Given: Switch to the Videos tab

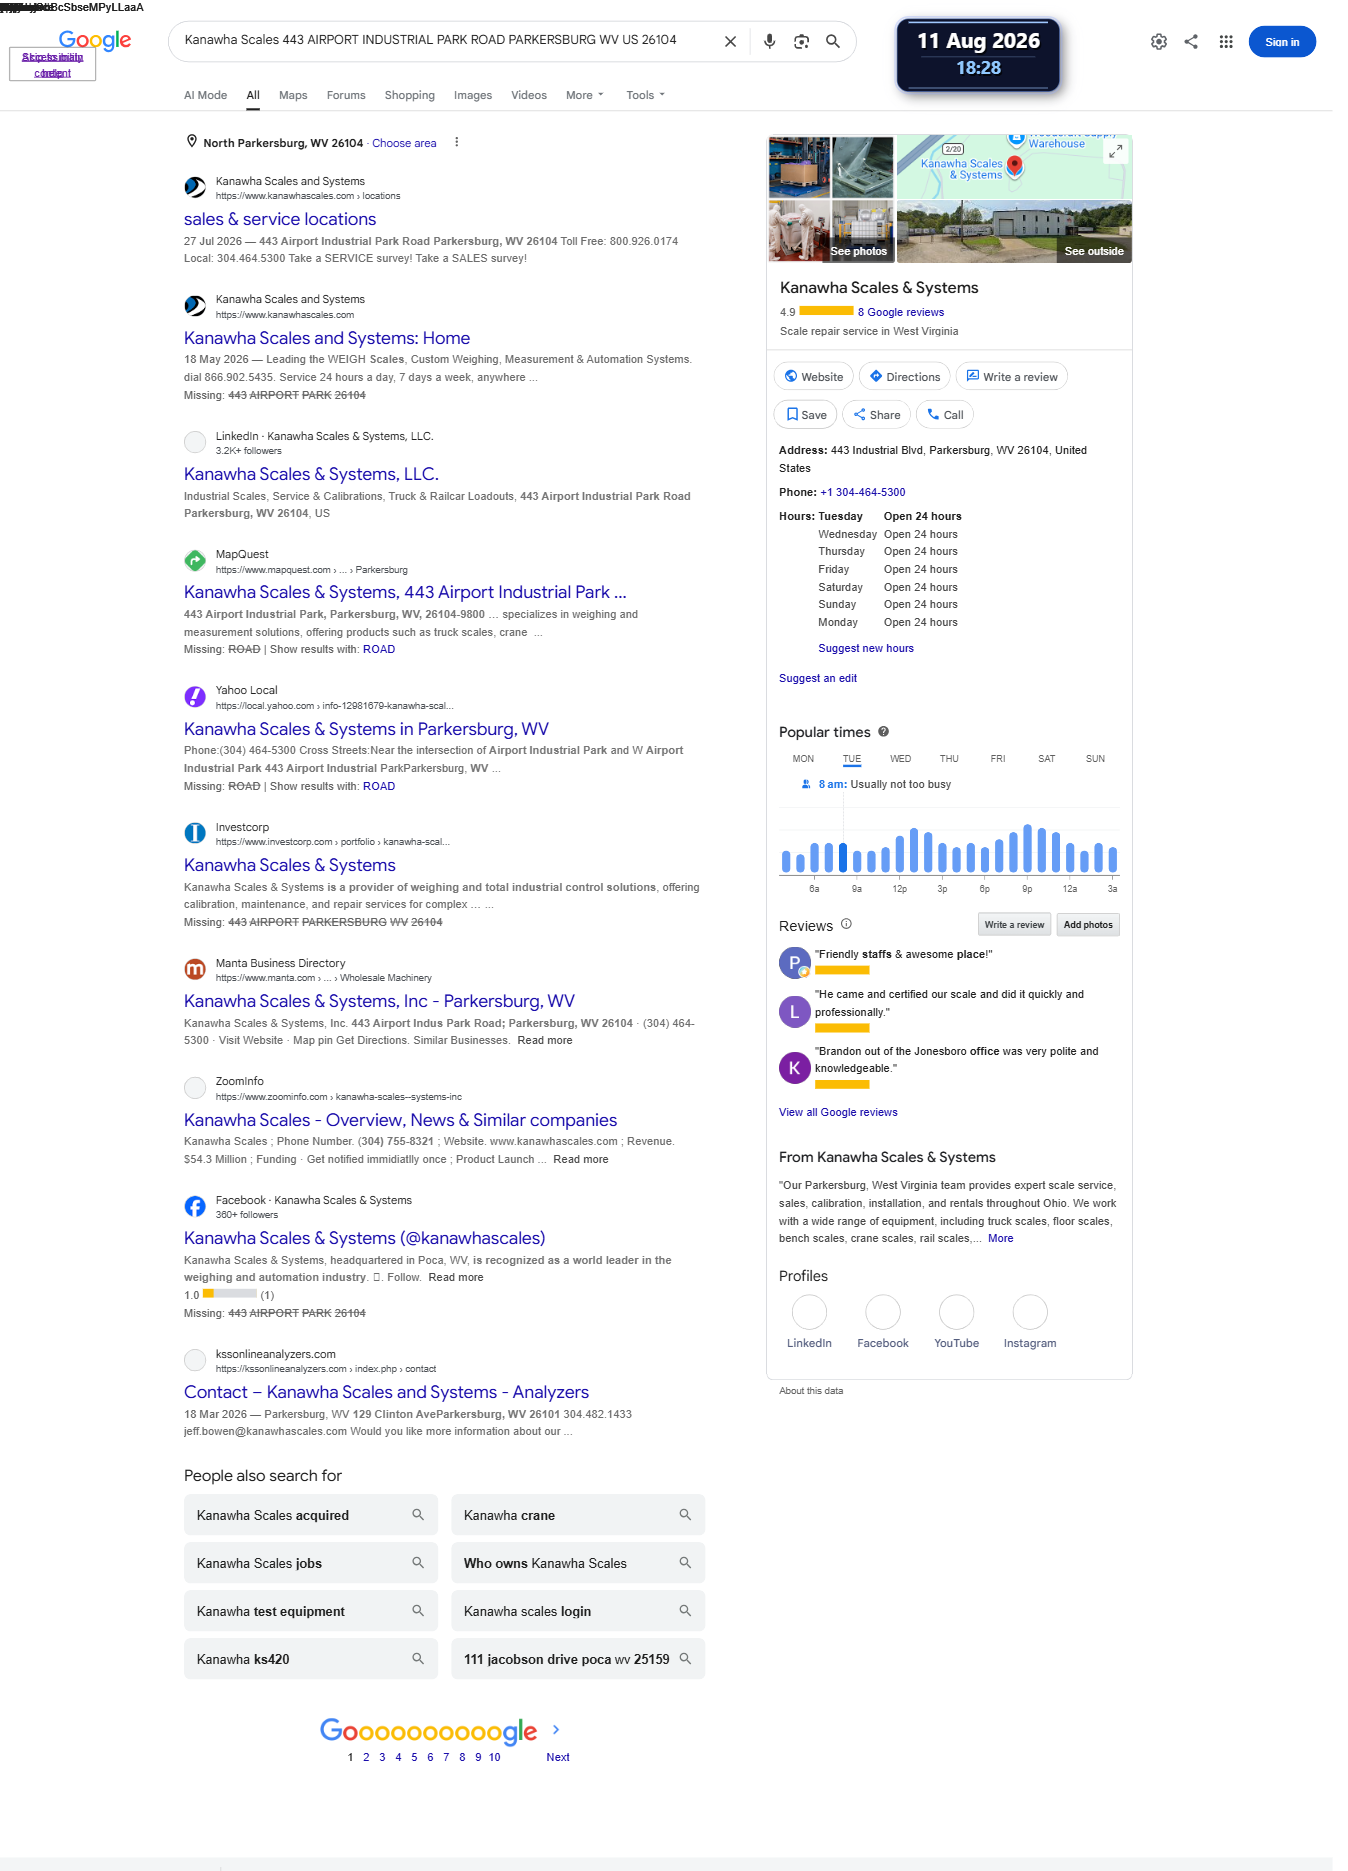Looking at the screenshot, I should [x=529, y=95].
